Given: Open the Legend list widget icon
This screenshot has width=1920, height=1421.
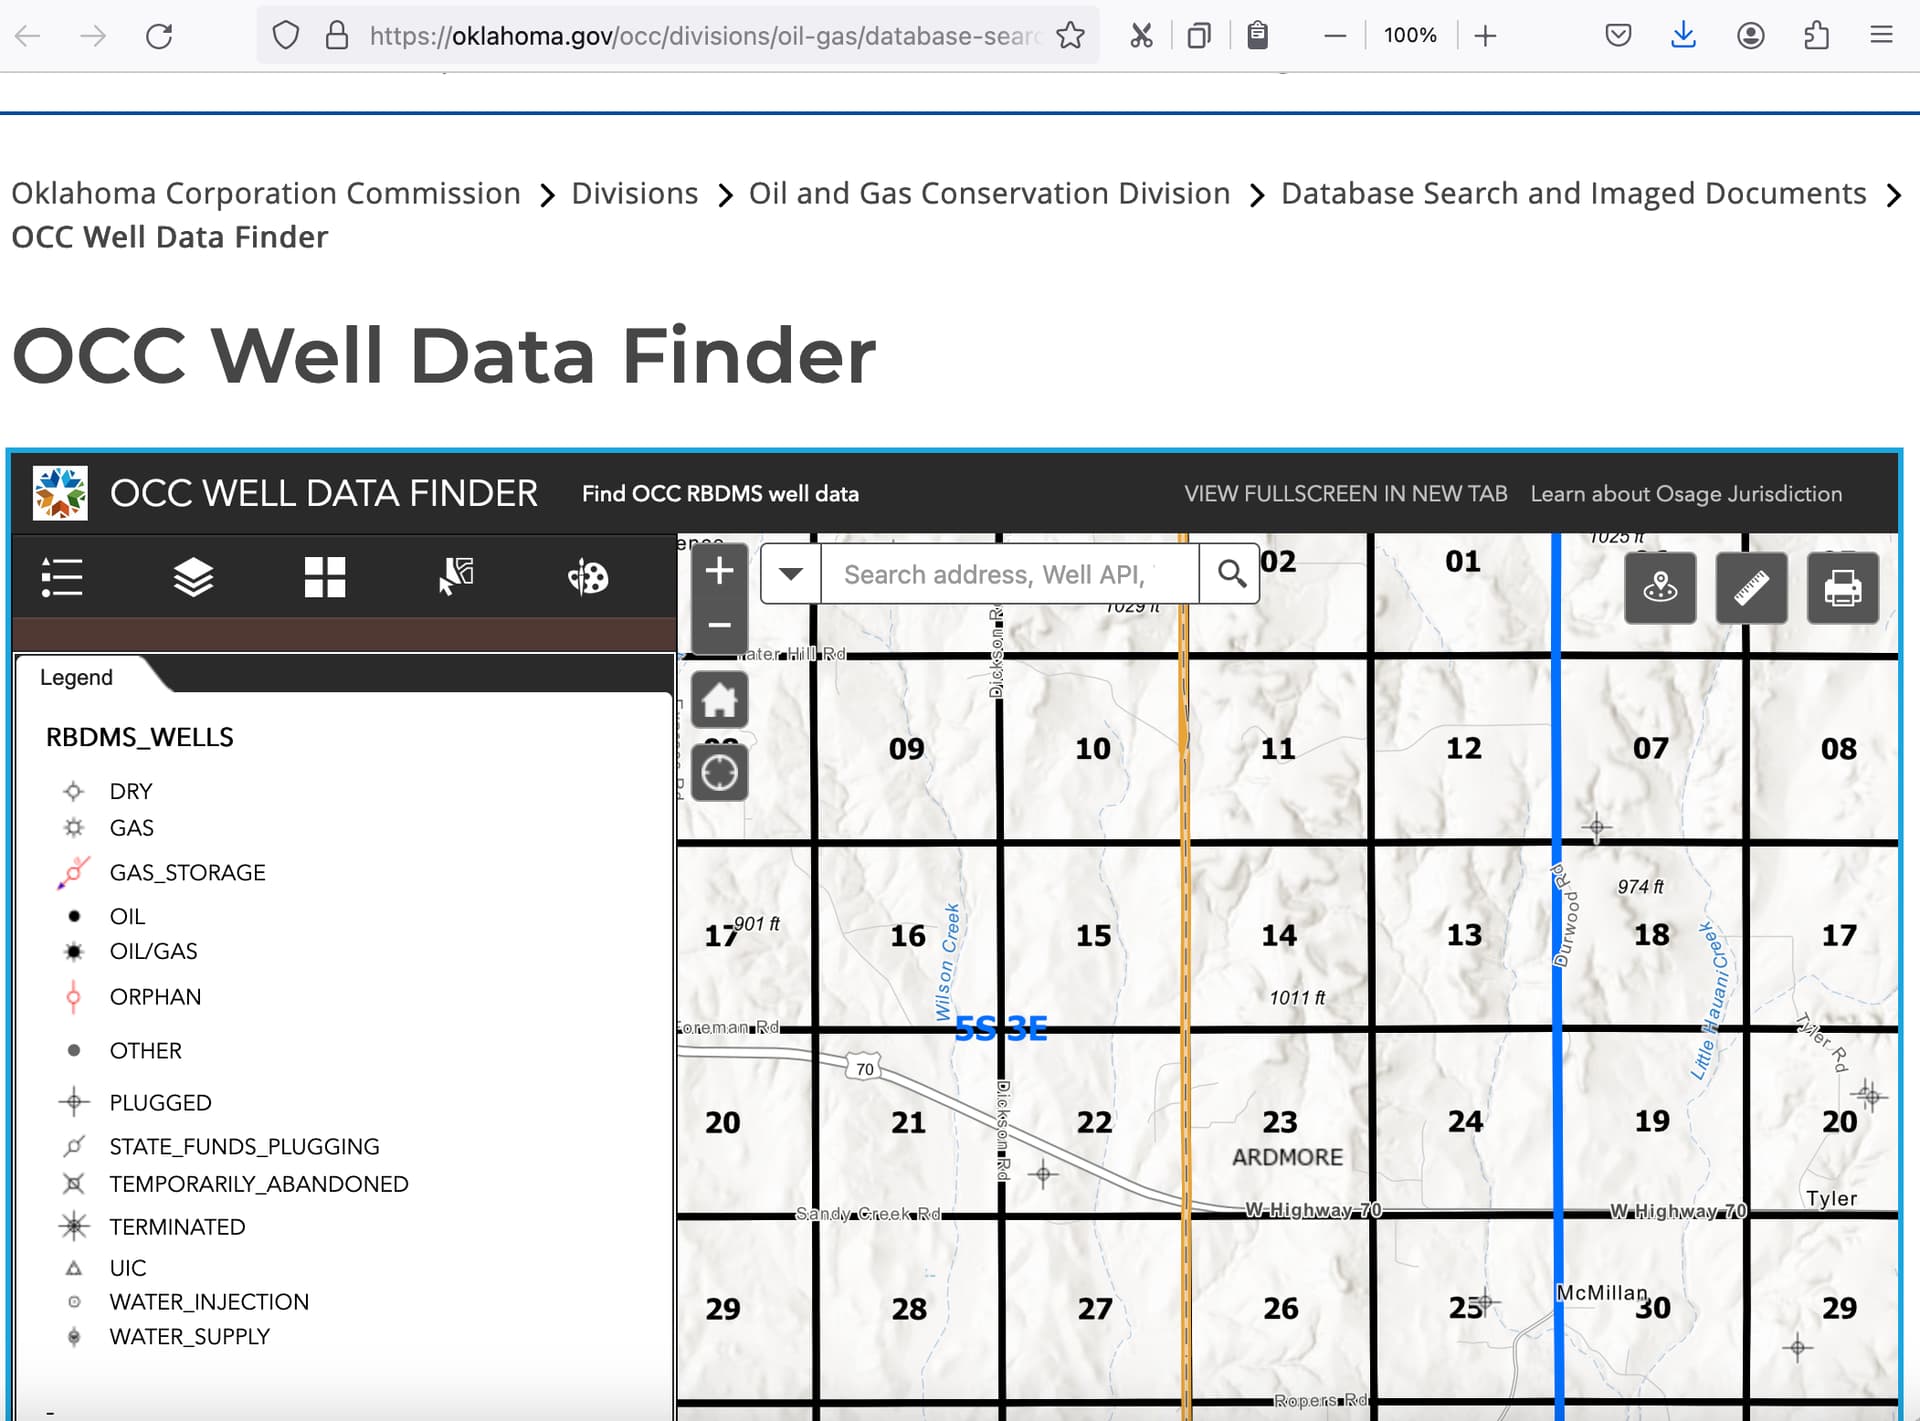Looking at the screenshot, I should coord(62,577).
